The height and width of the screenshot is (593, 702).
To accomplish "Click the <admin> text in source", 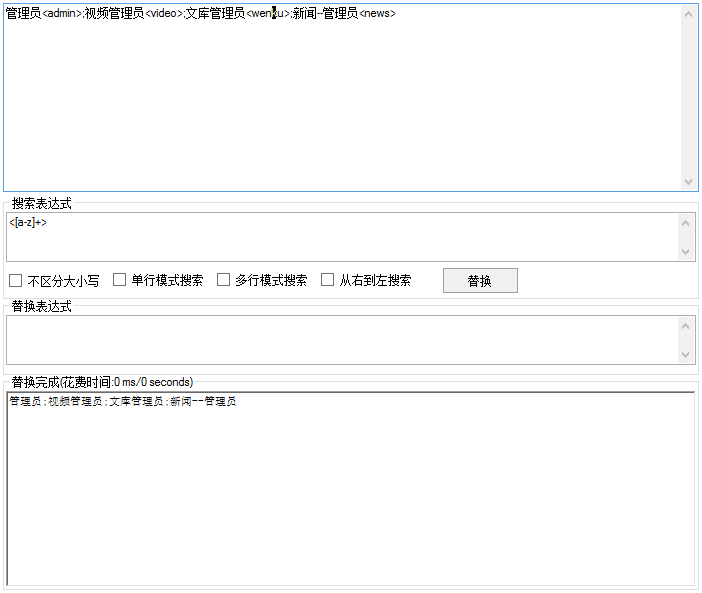I will pyautogui.click(x=62, y=13).
